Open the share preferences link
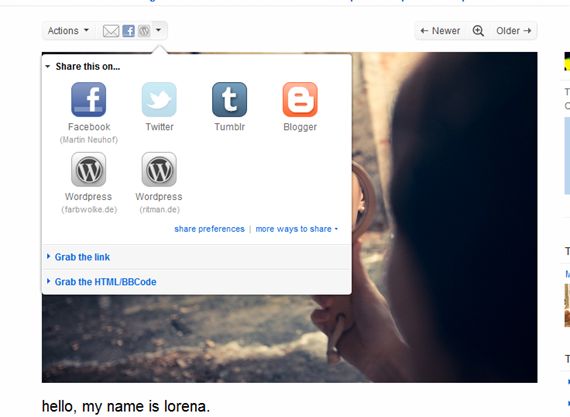 pos(209,229)
